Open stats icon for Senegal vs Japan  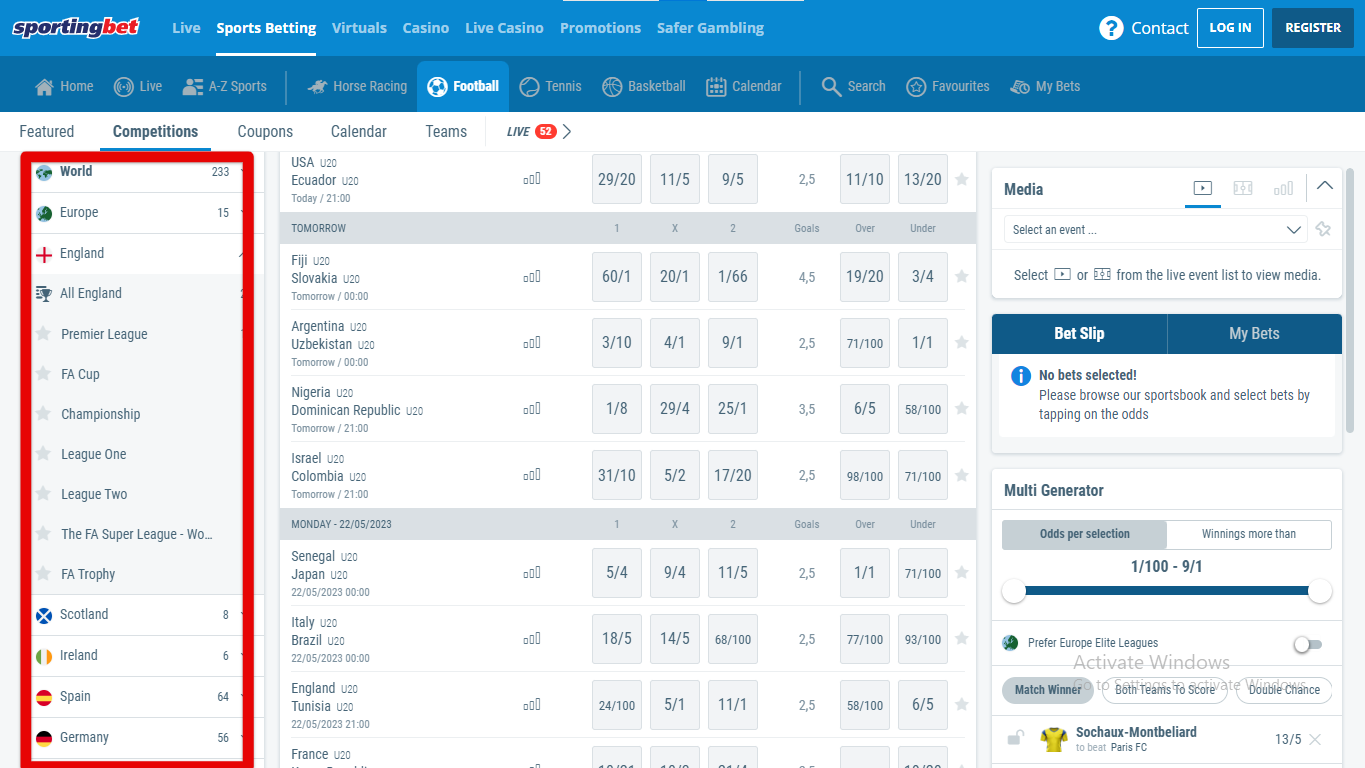[x=532, y=573]
